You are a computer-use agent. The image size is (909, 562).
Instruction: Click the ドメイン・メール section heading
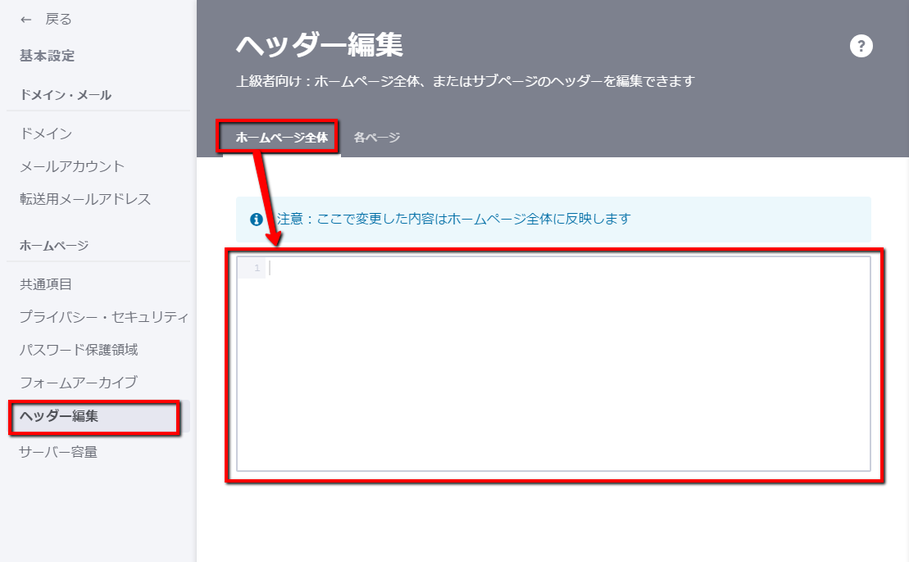coord(66,95)
